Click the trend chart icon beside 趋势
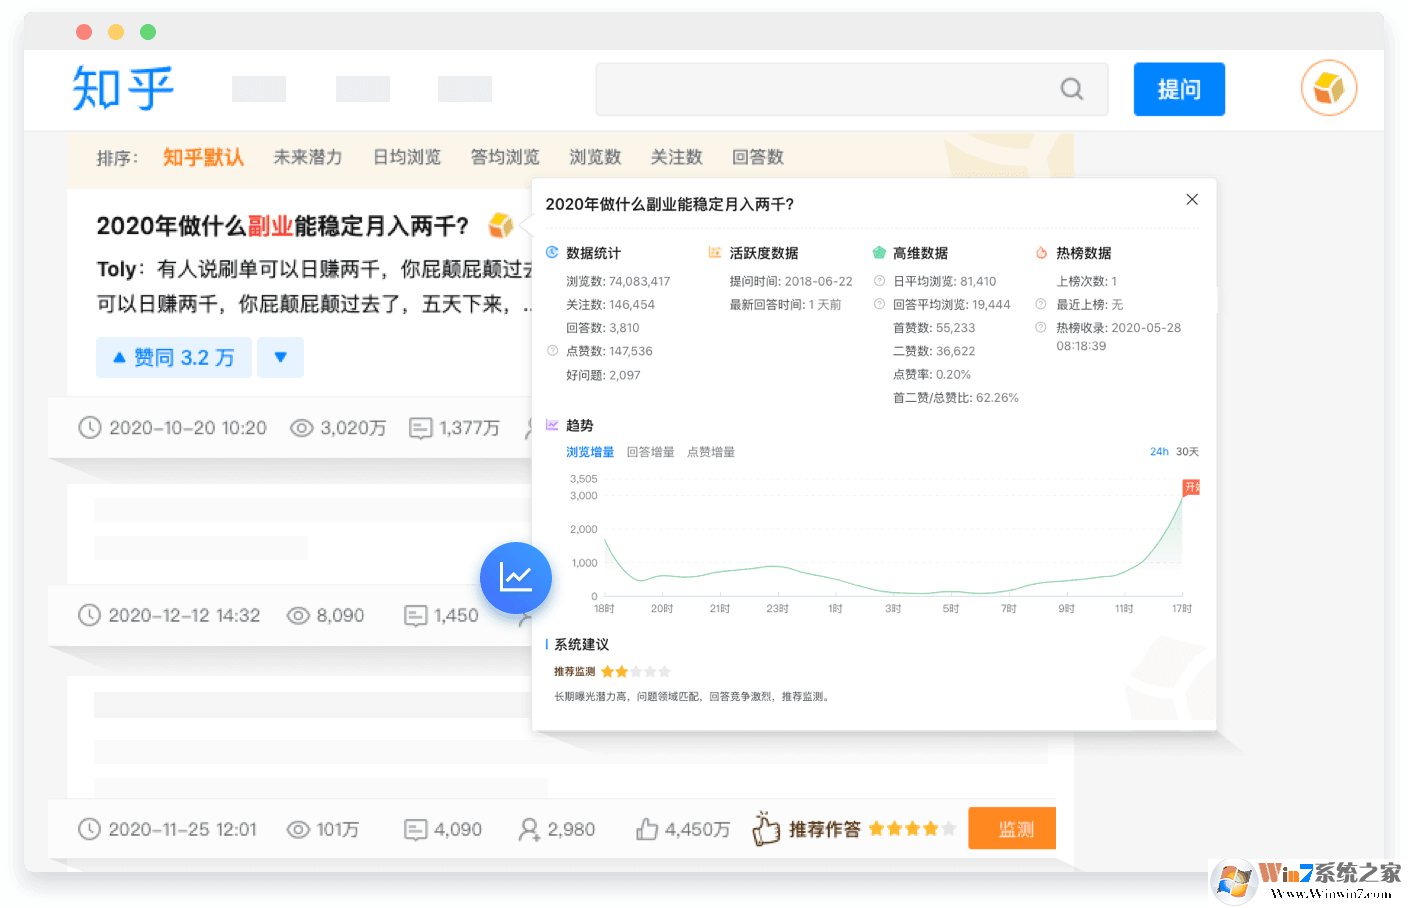Viewport: 1408px width, 908px height. tap(552, 425)
